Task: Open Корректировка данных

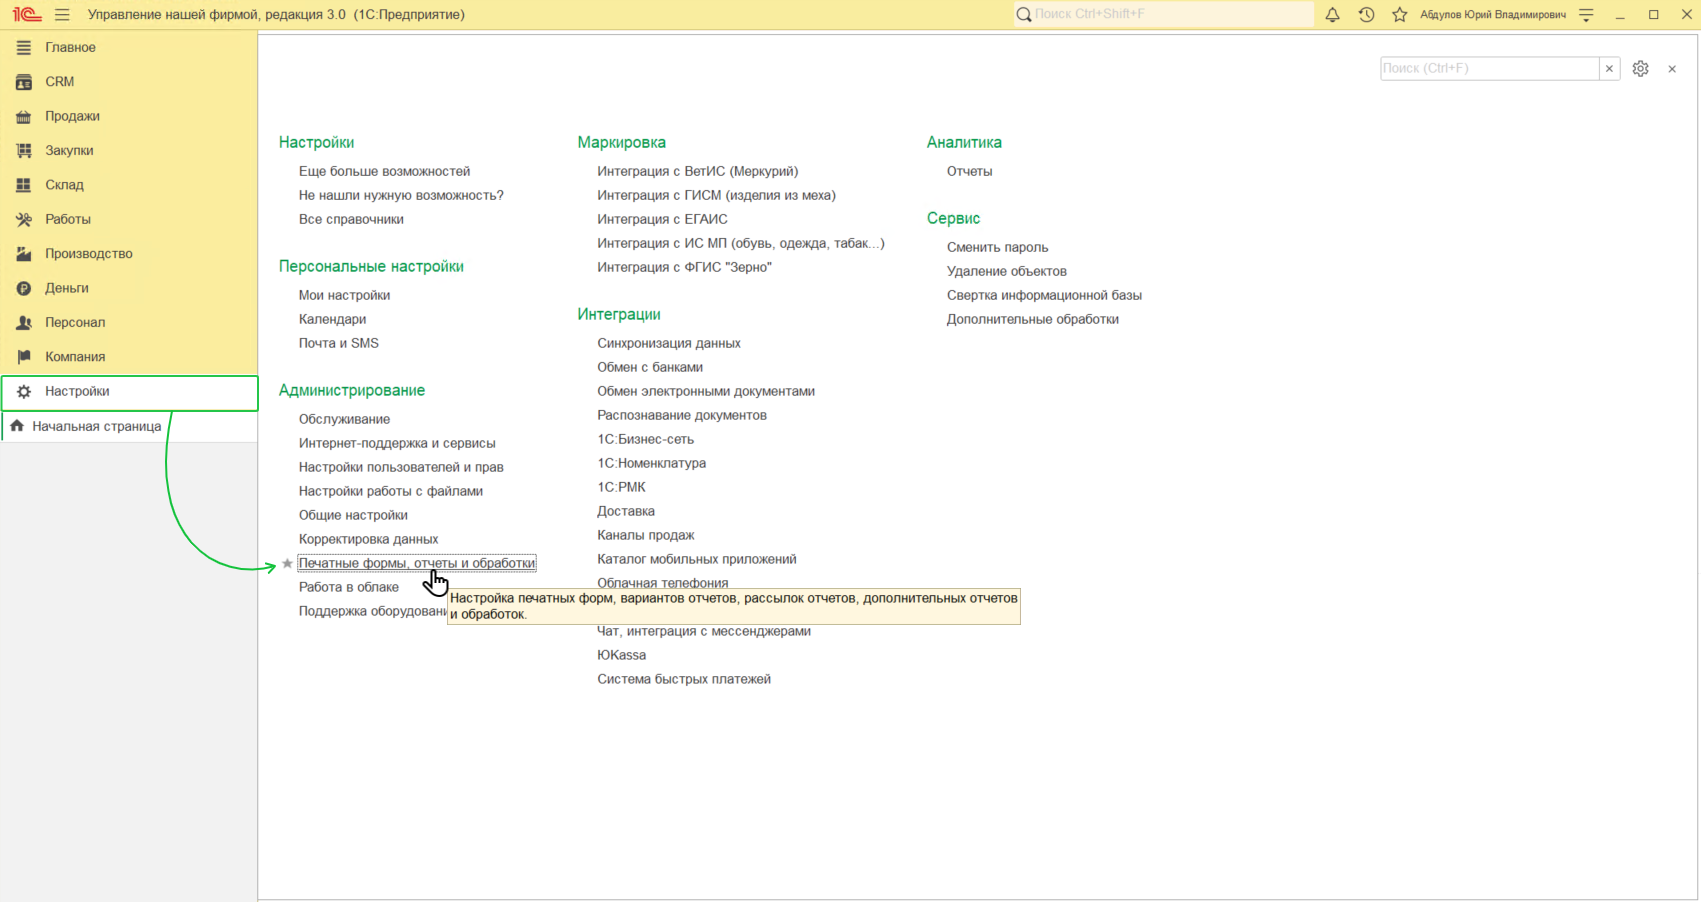Action: coord(368,539)
